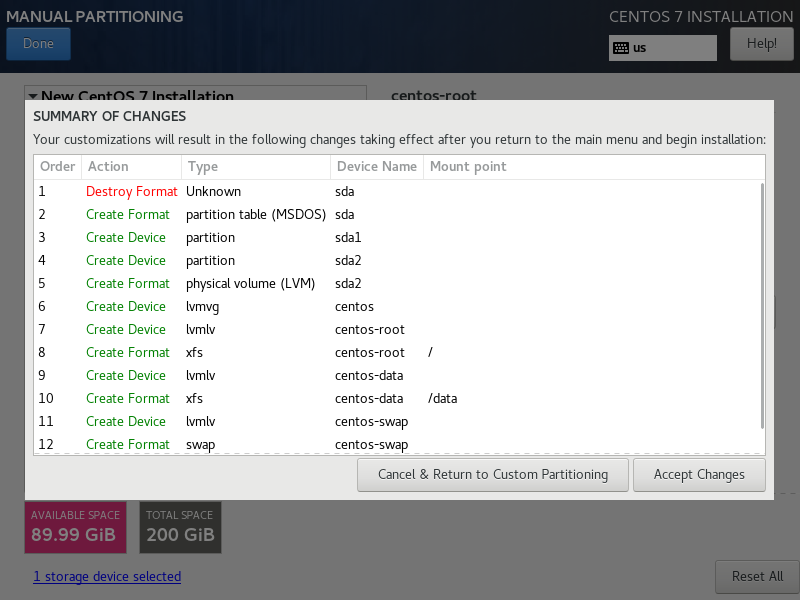800x600 pixels.
Task: Sort by the Order column header
Action: pyautogui.click(x=57, y=166)
